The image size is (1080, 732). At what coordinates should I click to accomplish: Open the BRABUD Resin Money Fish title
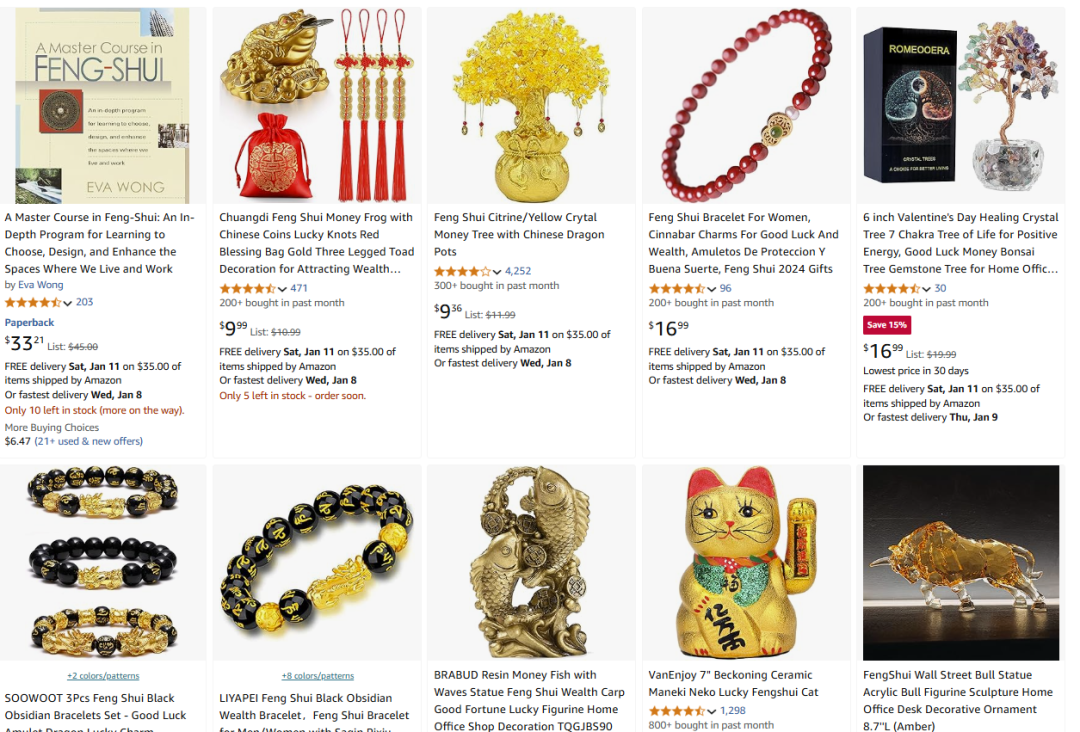click(x=529, y=700)
